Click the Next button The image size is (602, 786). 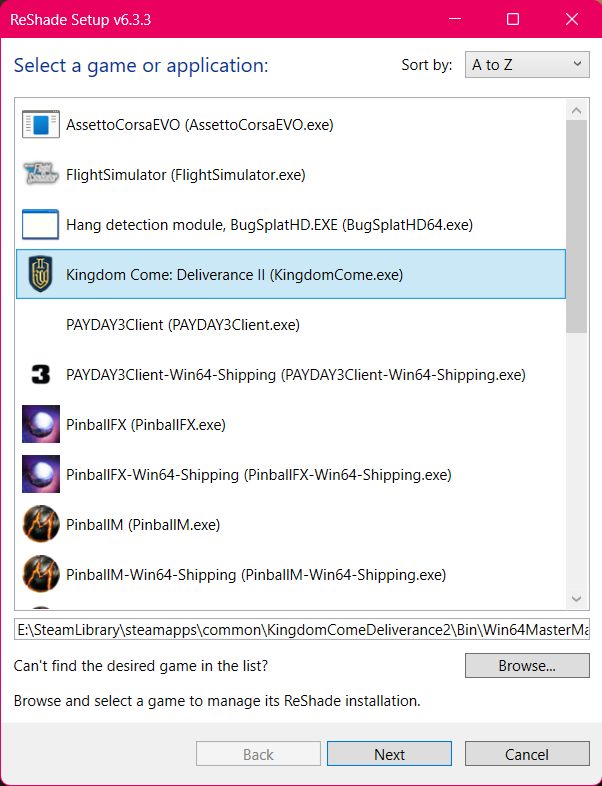(389, 754)
